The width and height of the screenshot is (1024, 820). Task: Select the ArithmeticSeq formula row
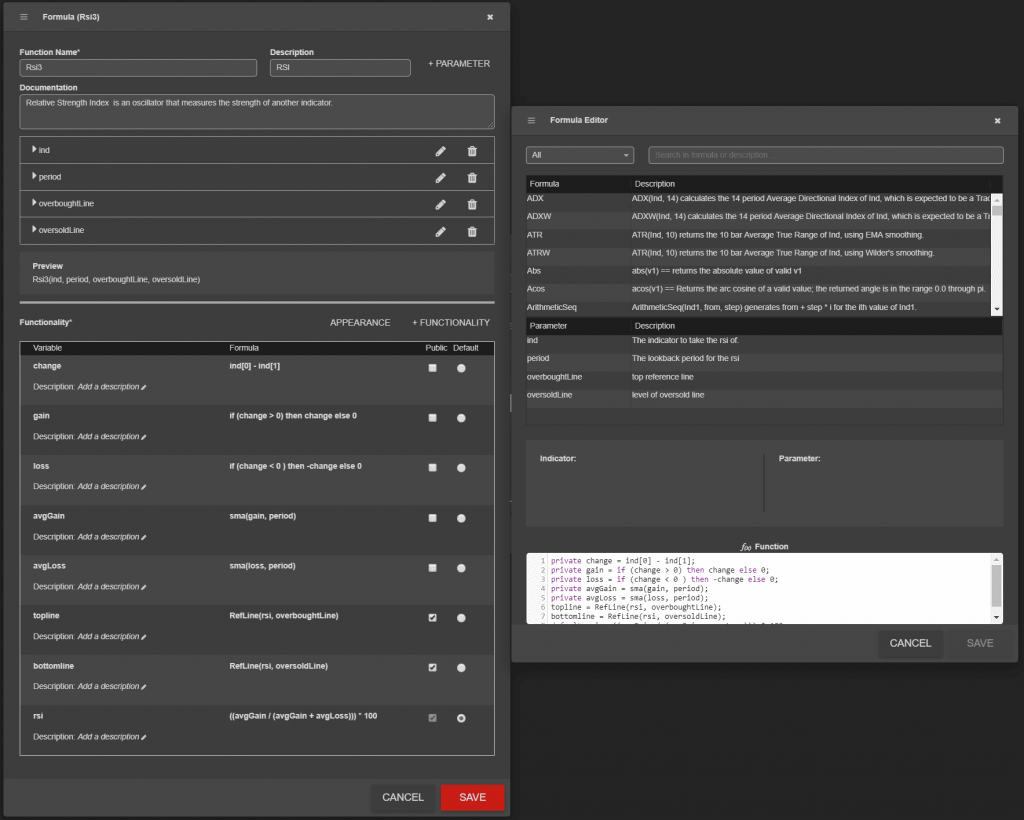[x=758, y=307]
